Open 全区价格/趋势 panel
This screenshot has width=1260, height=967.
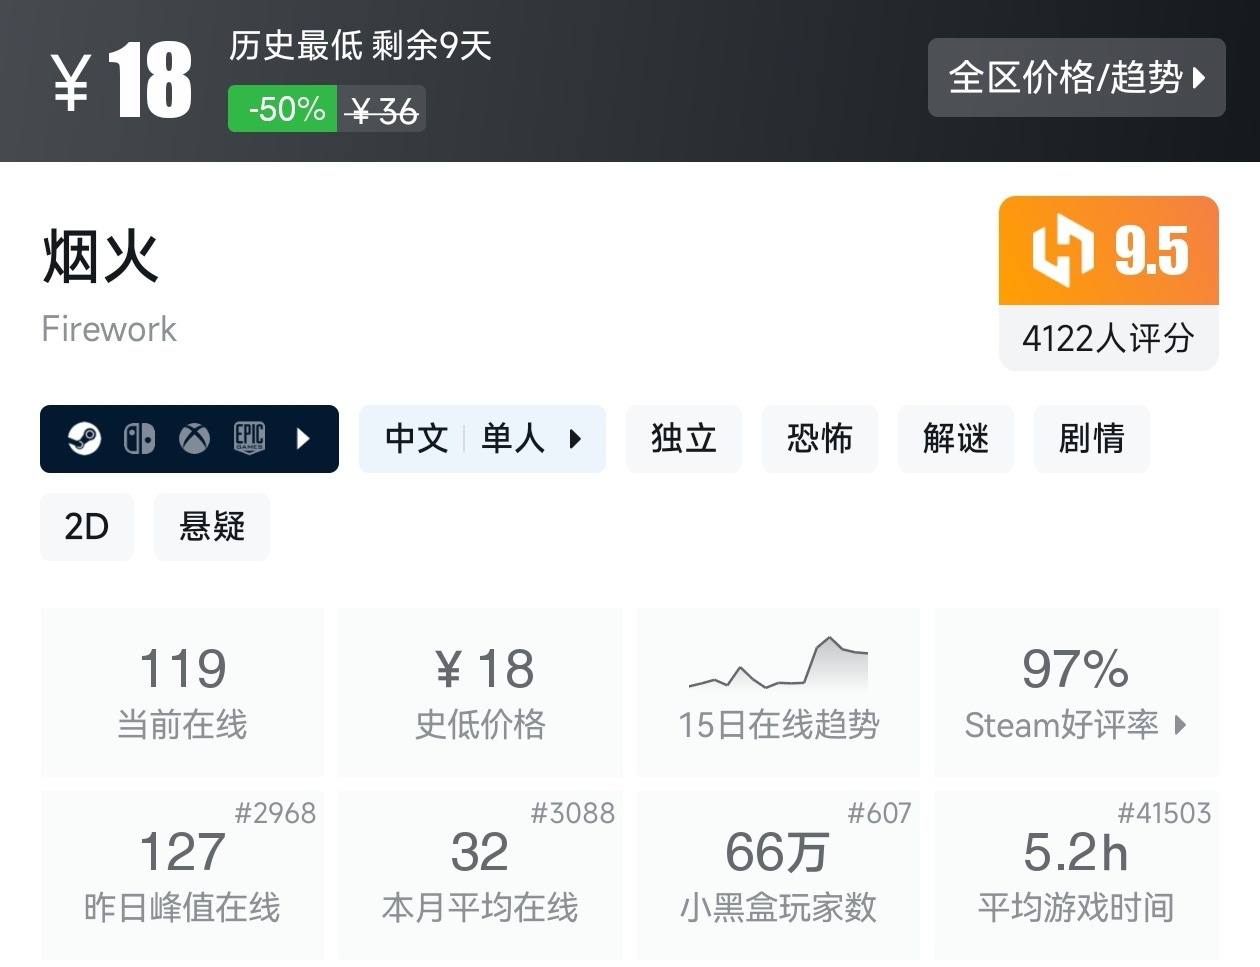(1077, 78)
